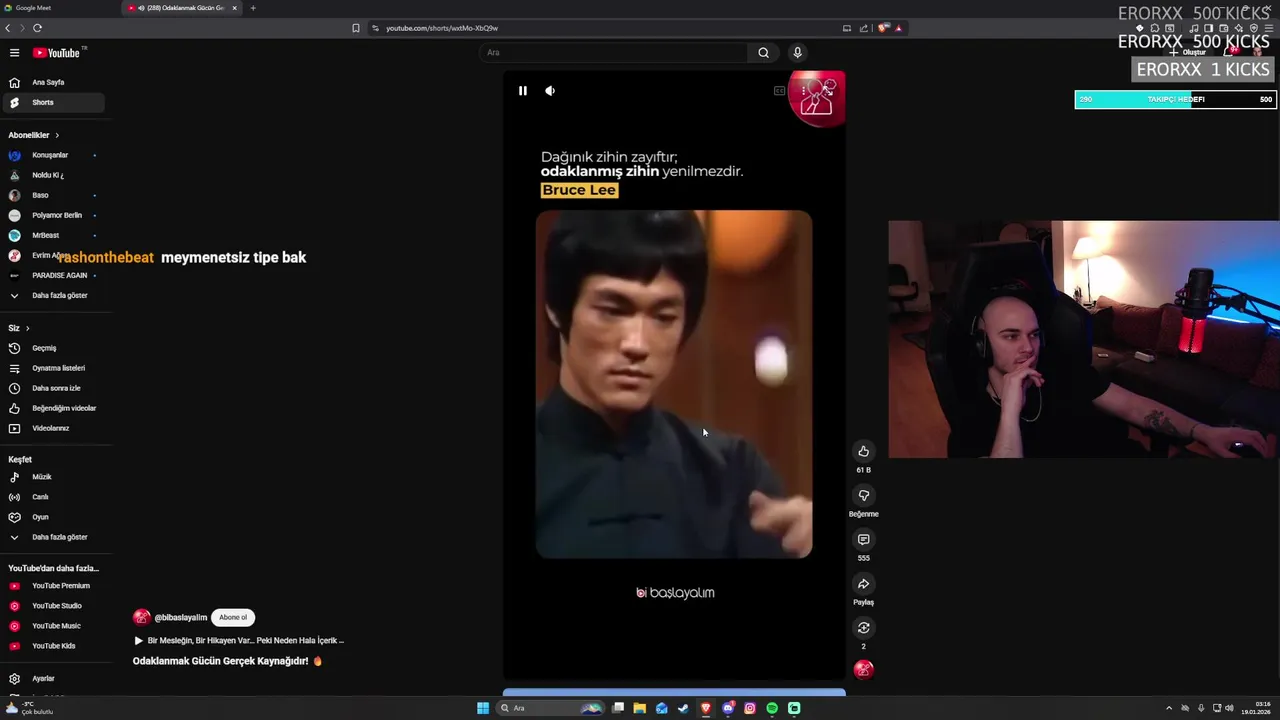Open the Noldu Ki ¿ subscription channel
The image size is (1280, 720).
click(52, 175)
